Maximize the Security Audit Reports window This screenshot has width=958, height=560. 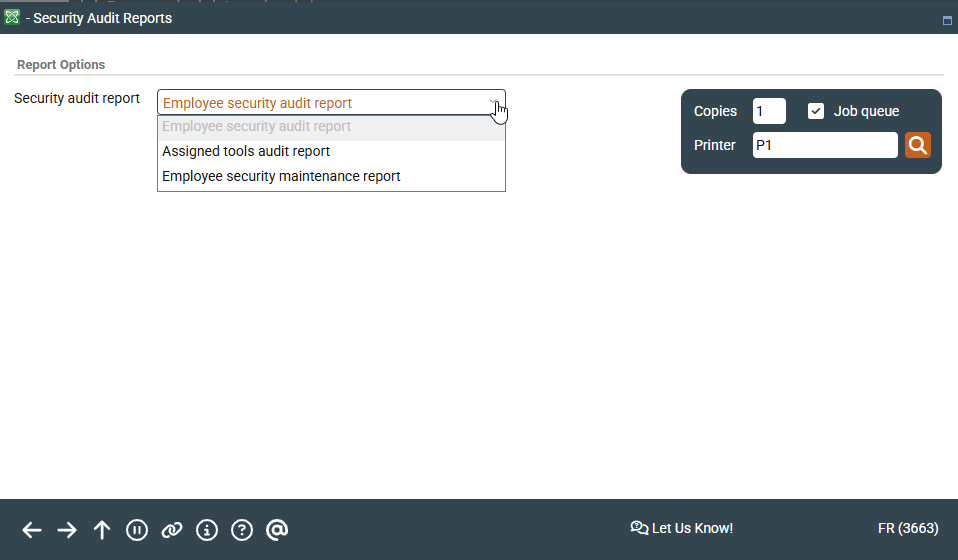tap(947, 20)
